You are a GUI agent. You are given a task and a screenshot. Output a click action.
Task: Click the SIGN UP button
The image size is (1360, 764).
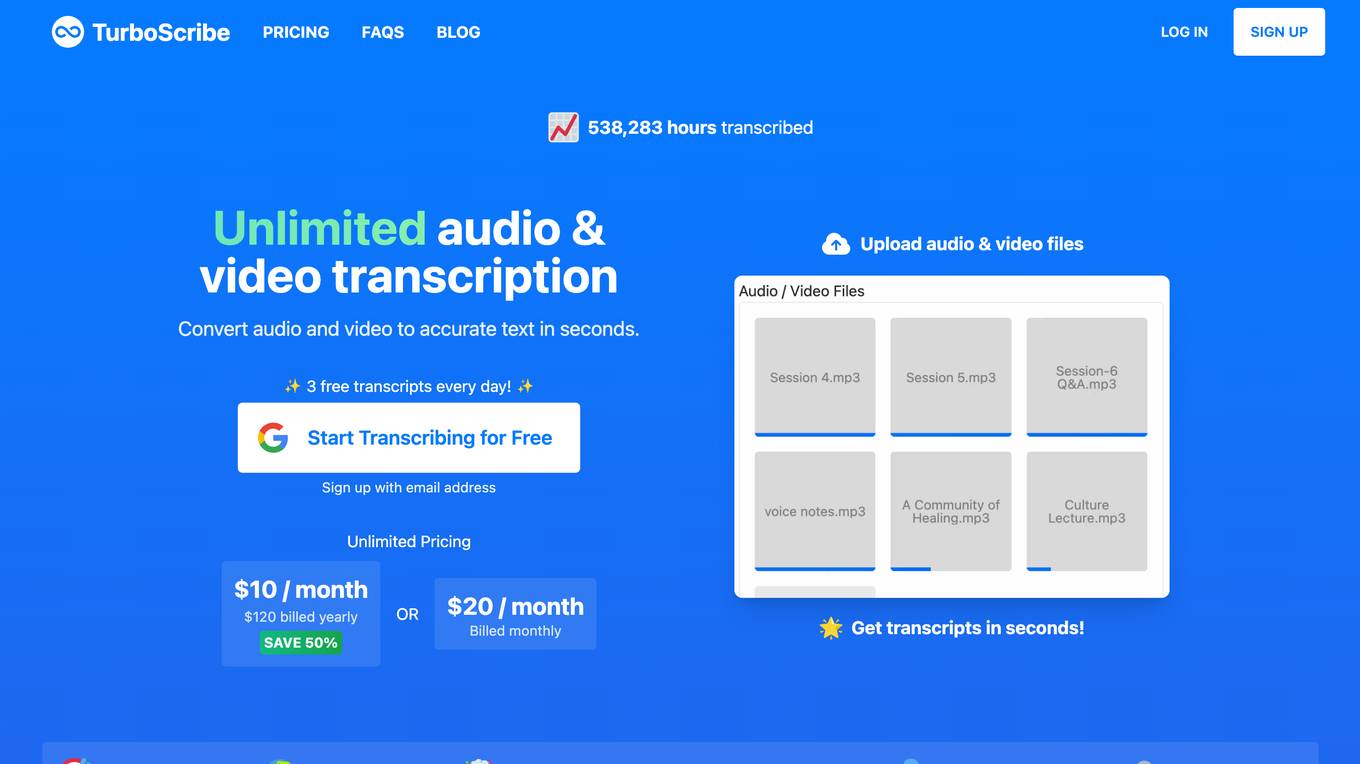tap(1279, 32)
